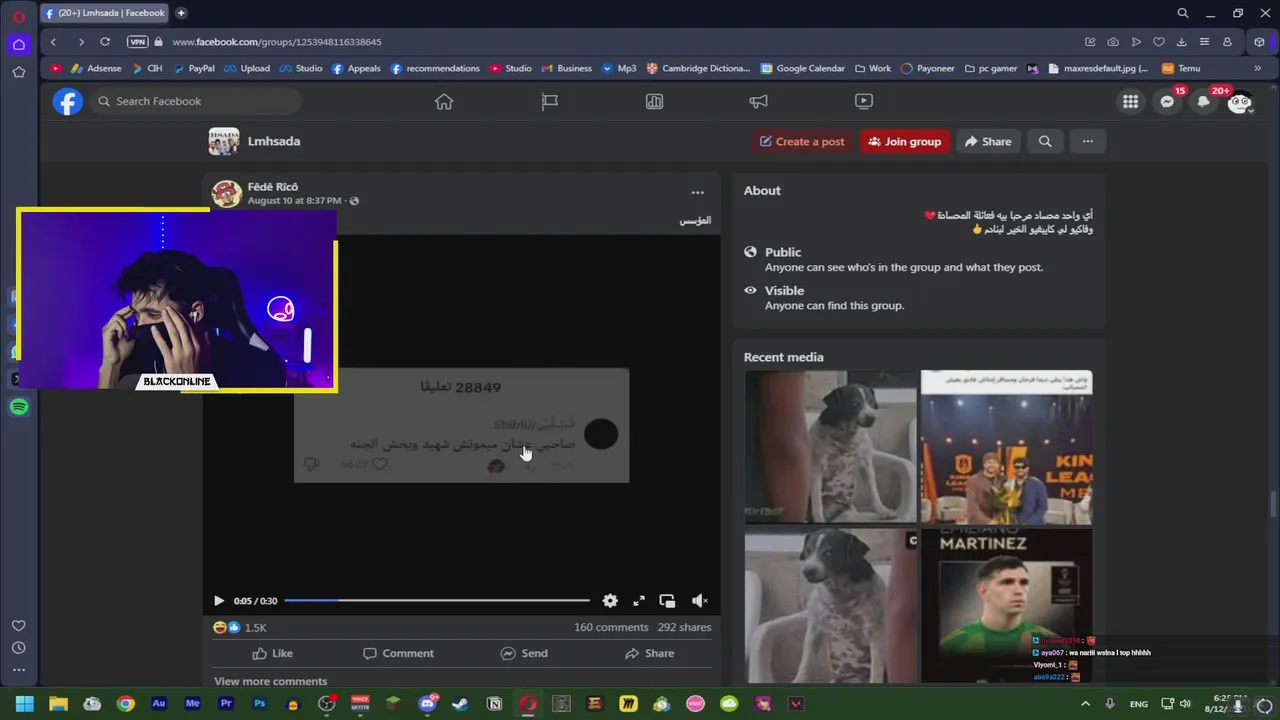The width and height of the screenshot is (1280, 720).
Task: Focus the Search Facebook field
Action: click(197, 101)
